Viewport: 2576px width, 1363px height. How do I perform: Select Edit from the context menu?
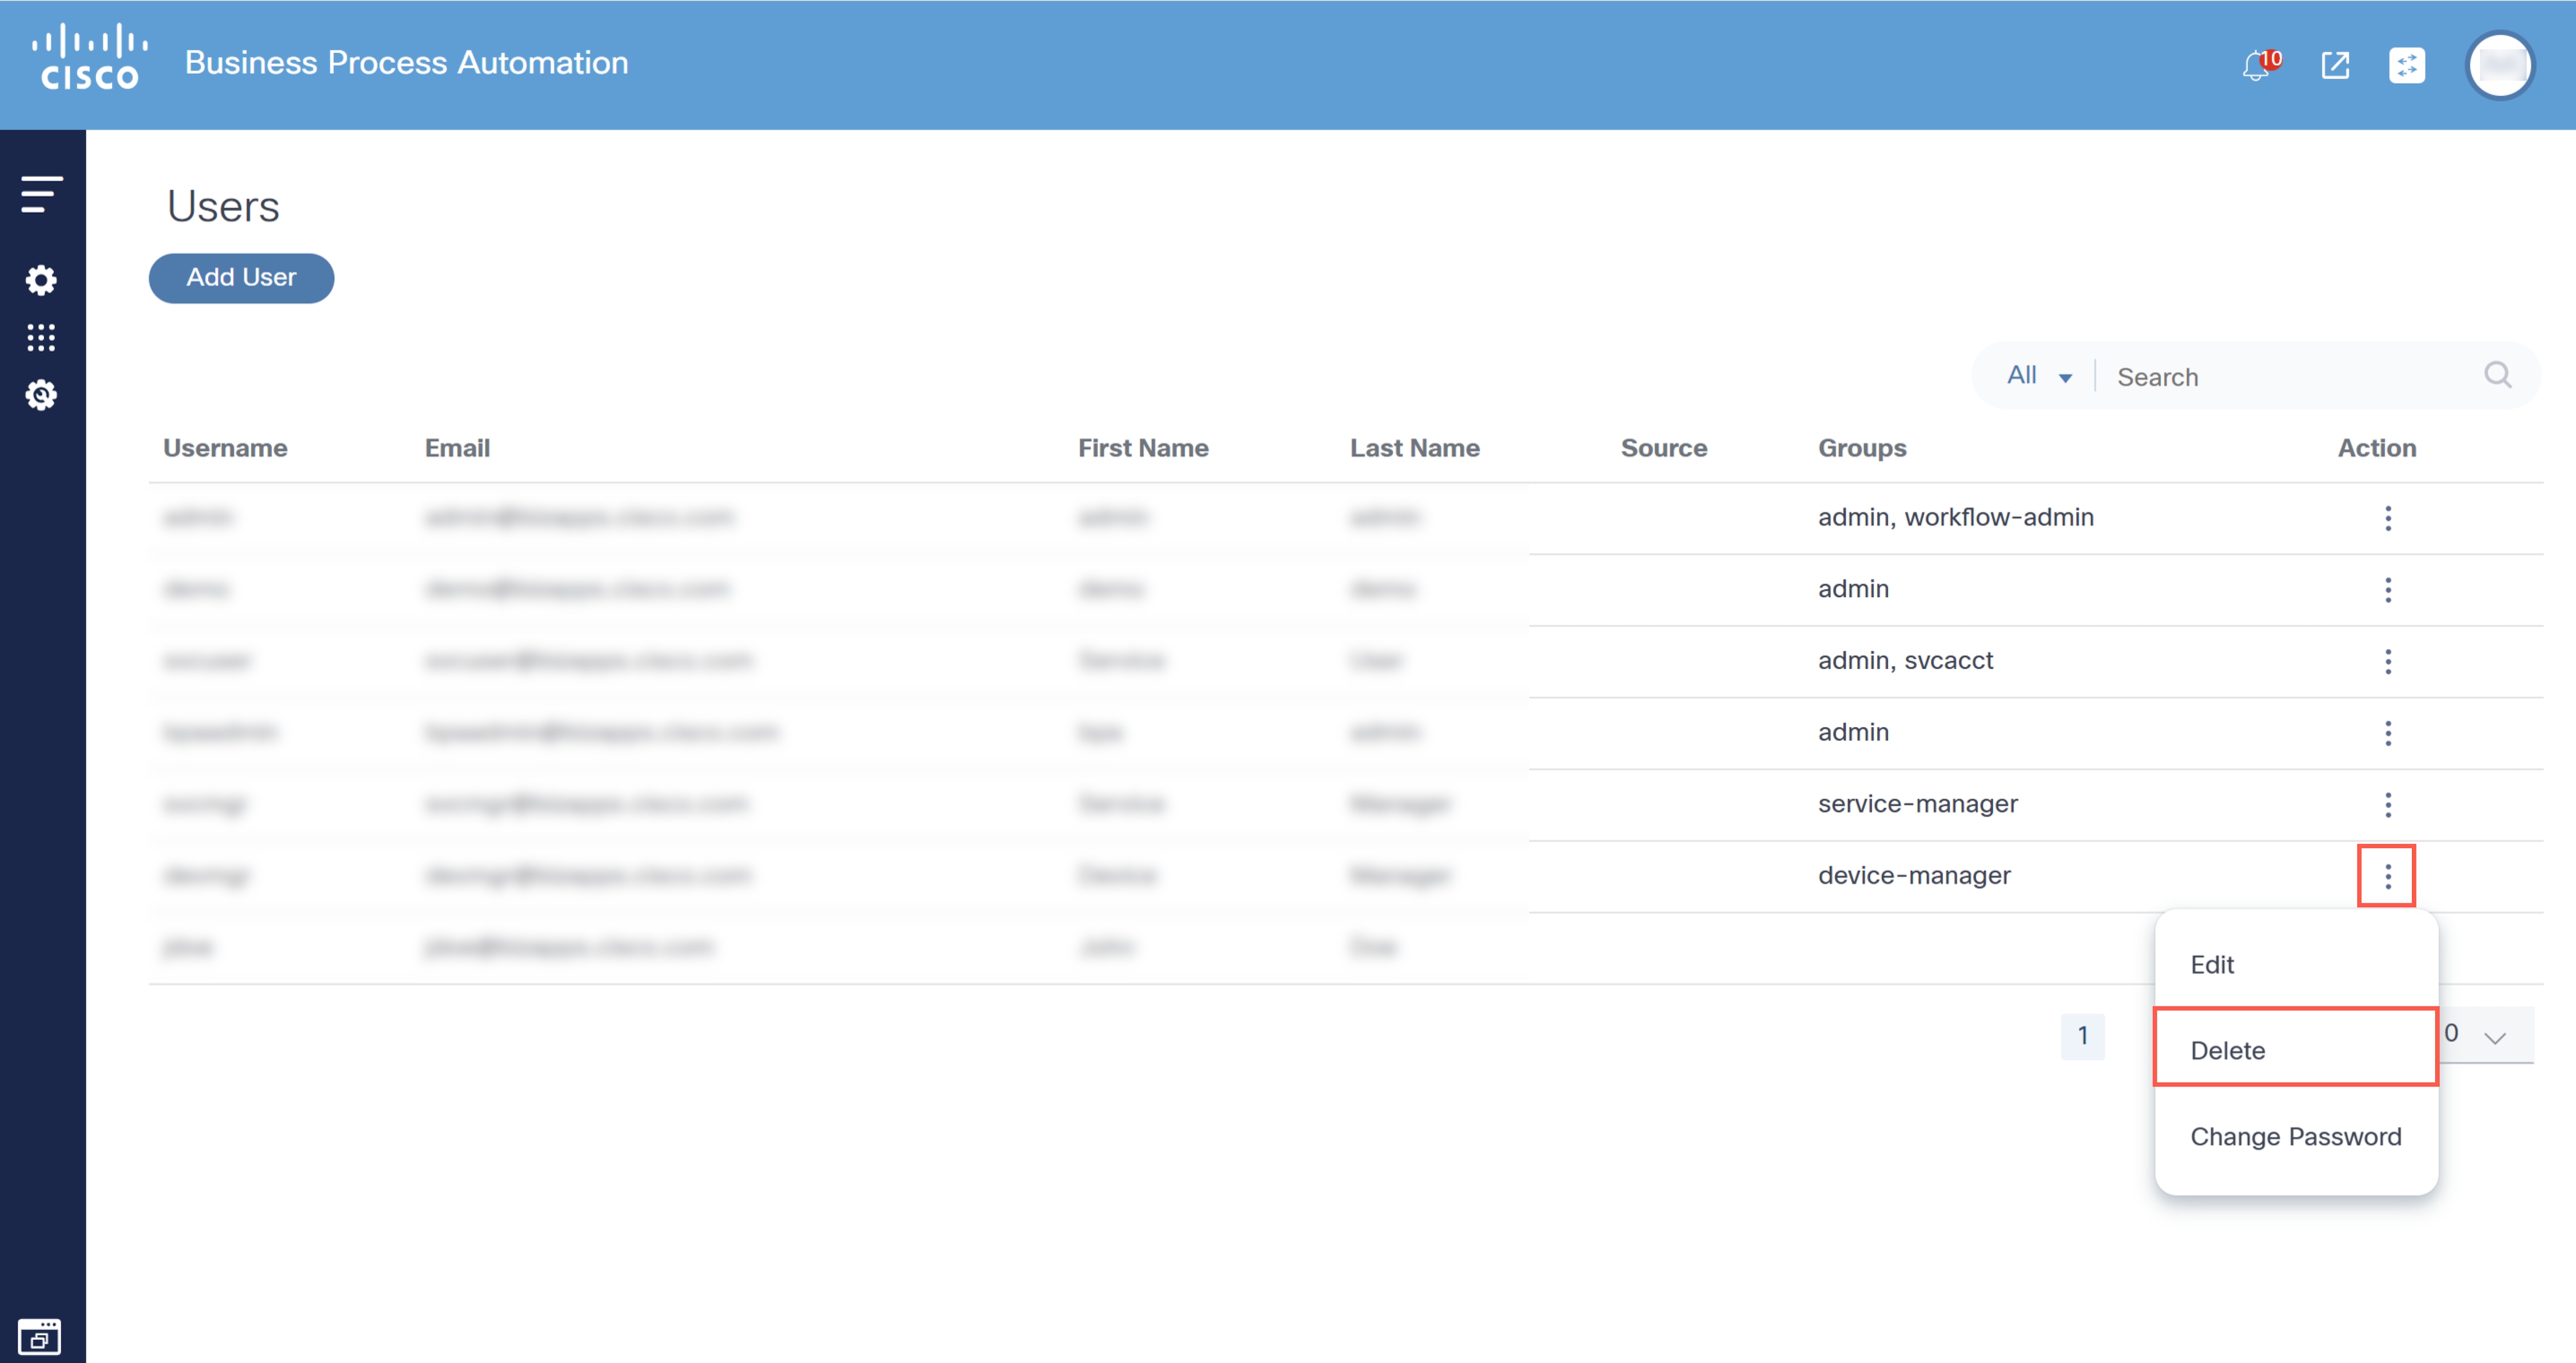point(2212,964)
